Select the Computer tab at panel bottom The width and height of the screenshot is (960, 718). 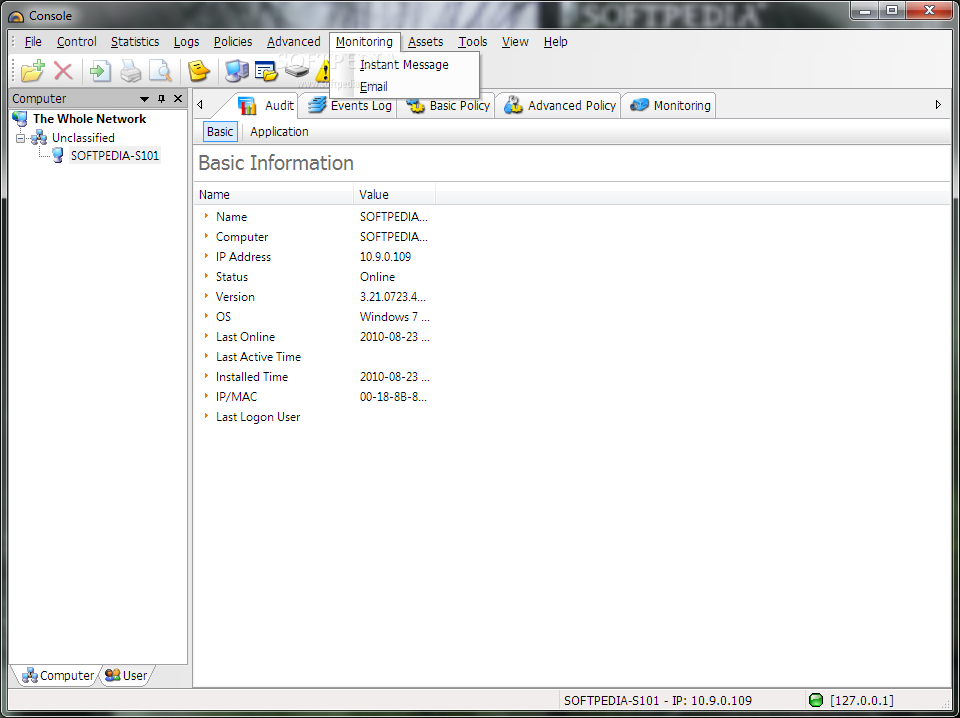coord(58,675)
